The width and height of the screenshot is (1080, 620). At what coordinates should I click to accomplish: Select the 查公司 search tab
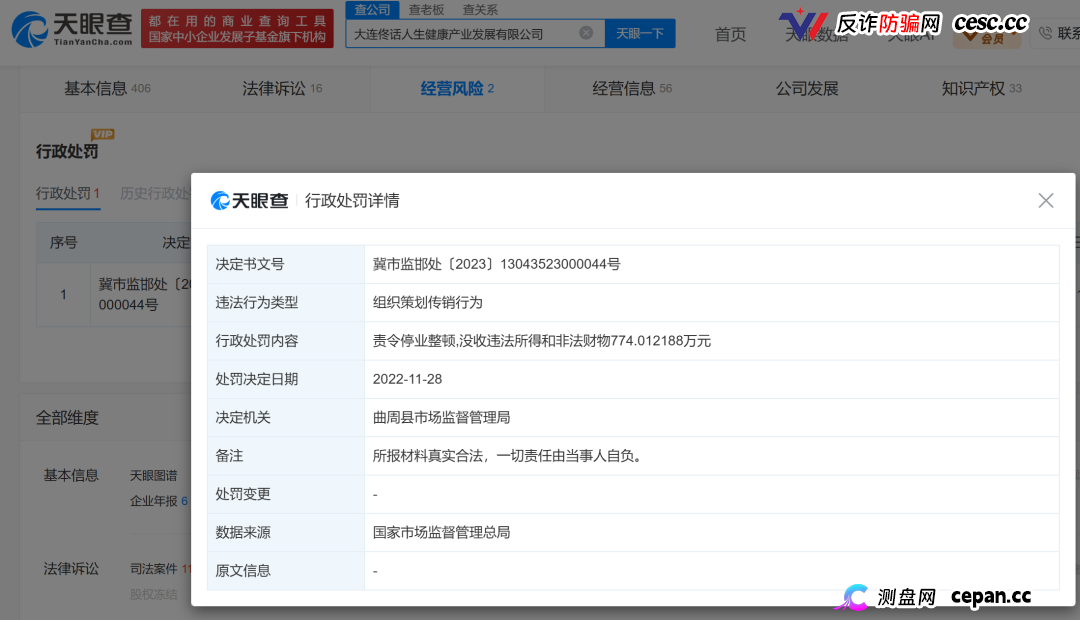[x=372, y=10]
